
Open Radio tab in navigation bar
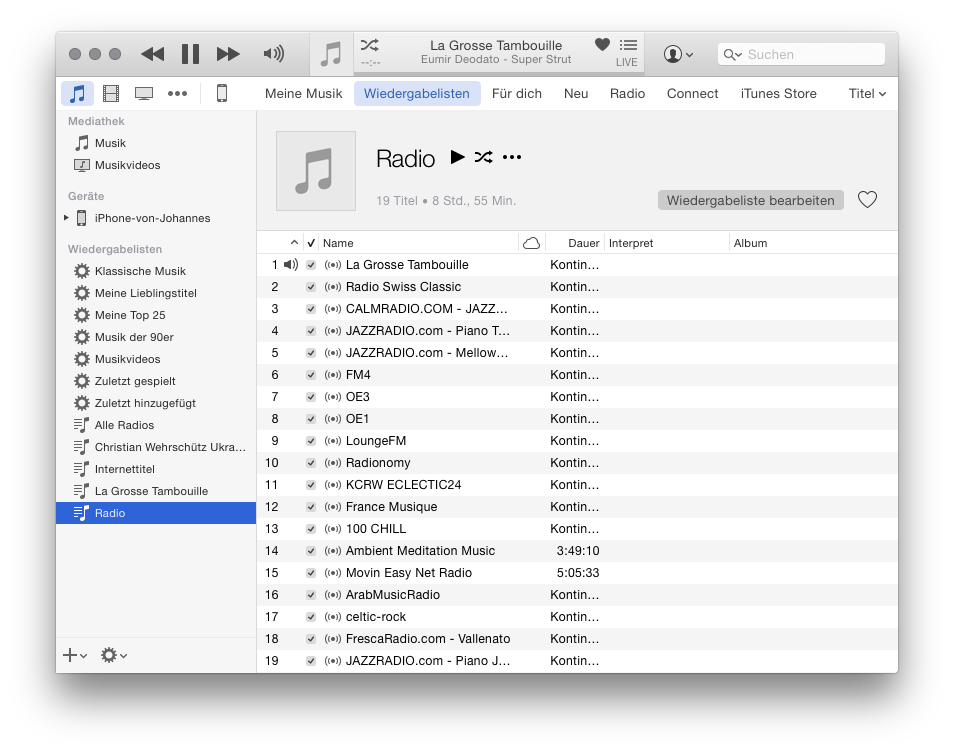627,94
